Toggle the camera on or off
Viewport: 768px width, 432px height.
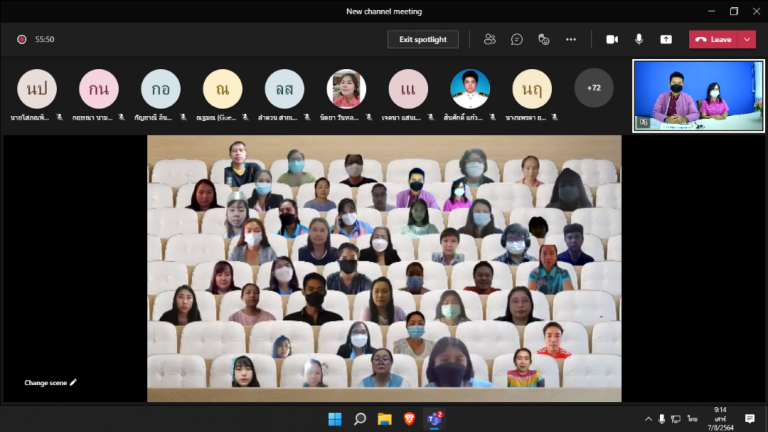click(x=612, y=39)
